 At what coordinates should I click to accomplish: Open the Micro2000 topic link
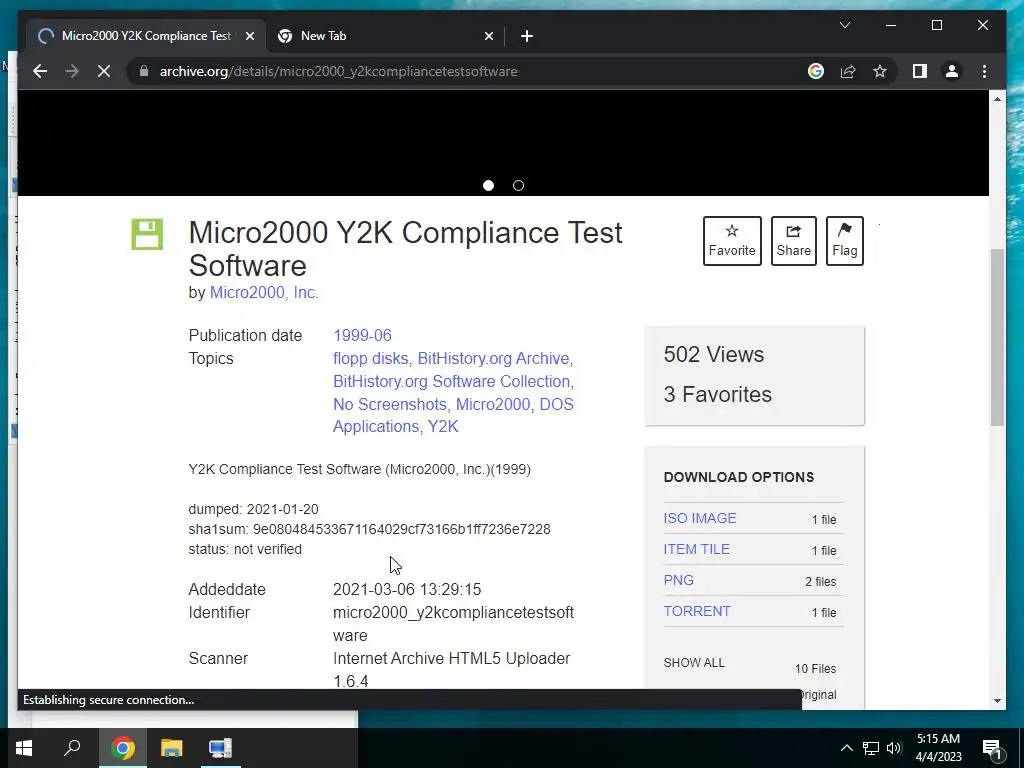click(x=493, y=404)
